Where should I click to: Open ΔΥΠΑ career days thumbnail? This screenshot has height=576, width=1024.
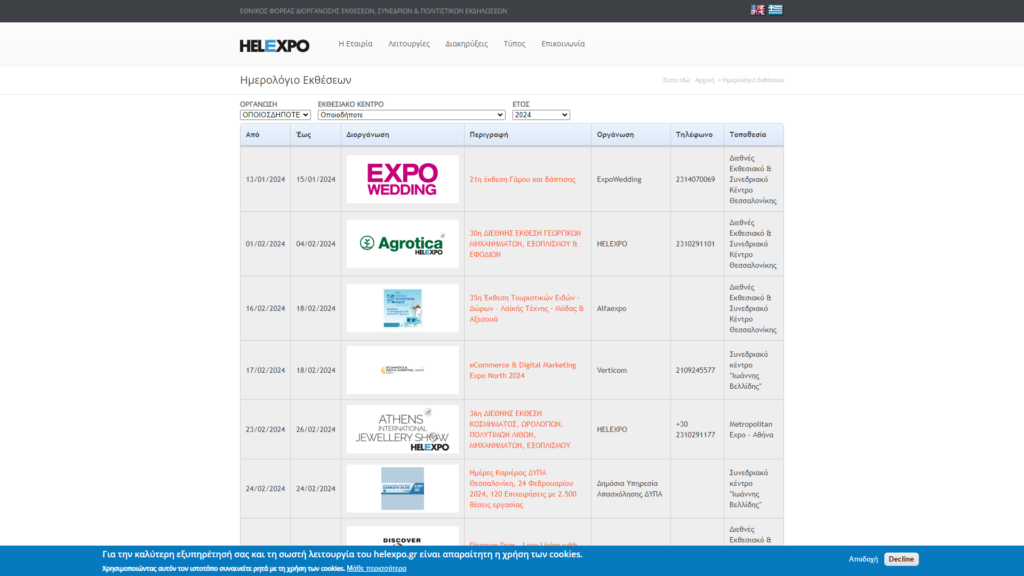(402, 488)
